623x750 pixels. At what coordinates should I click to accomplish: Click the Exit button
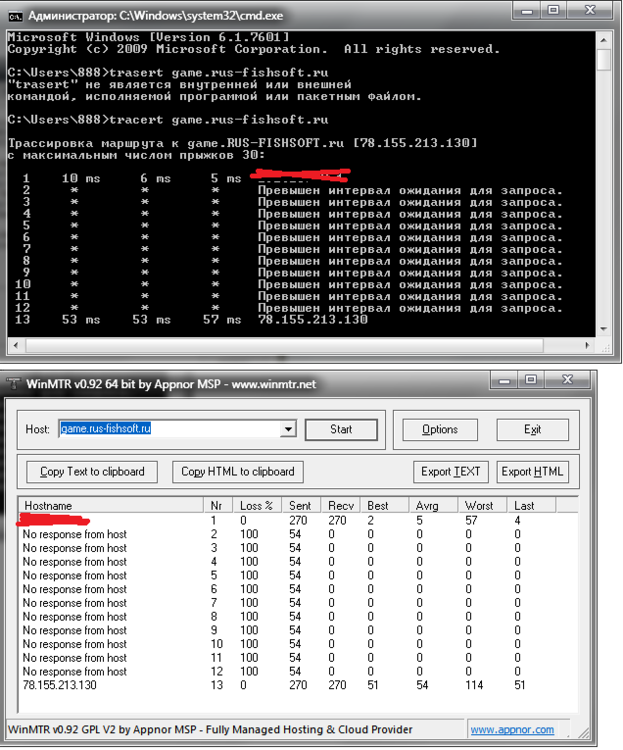click(532, 429)
